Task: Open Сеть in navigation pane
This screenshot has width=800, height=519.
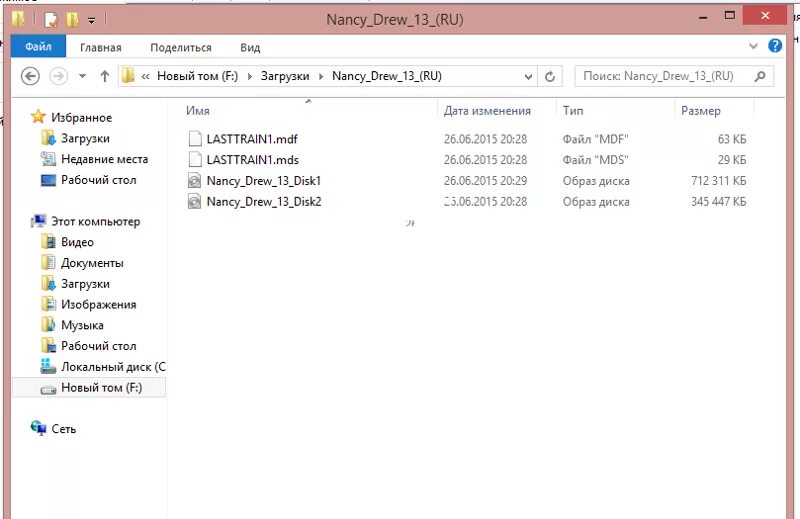Action: point(63,429)
